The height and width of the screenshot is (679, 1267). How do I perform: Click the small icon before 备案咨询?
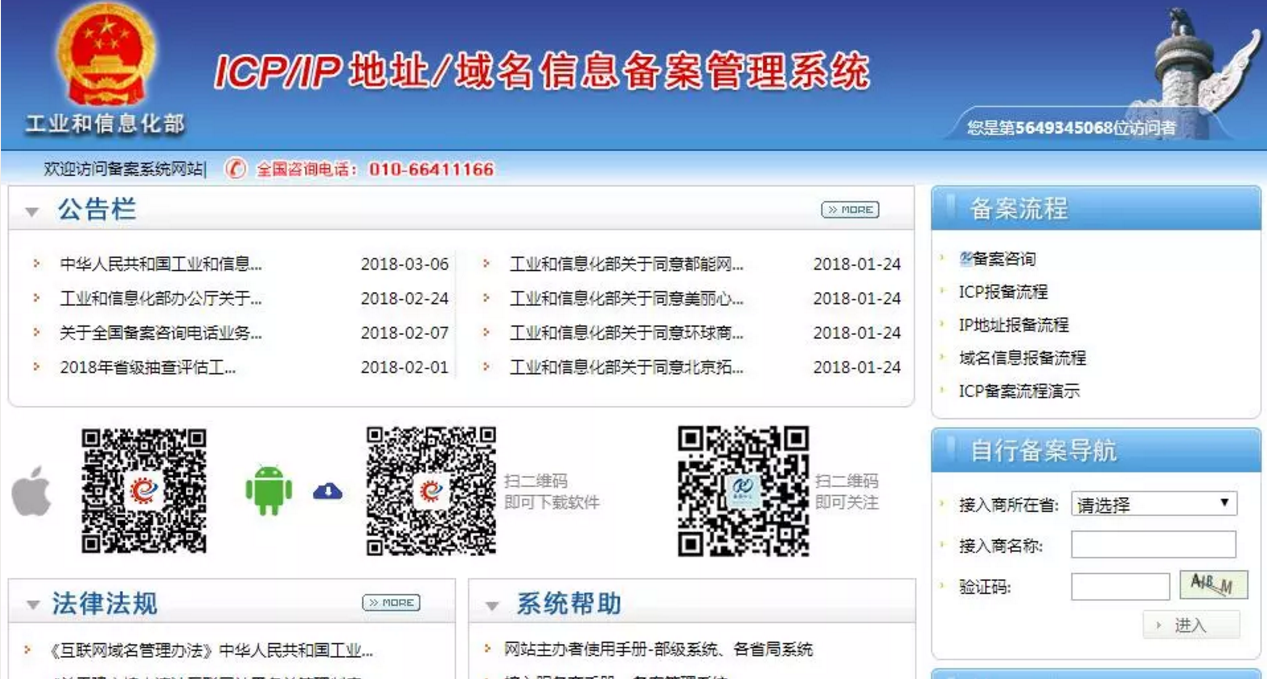coord(965,258)
